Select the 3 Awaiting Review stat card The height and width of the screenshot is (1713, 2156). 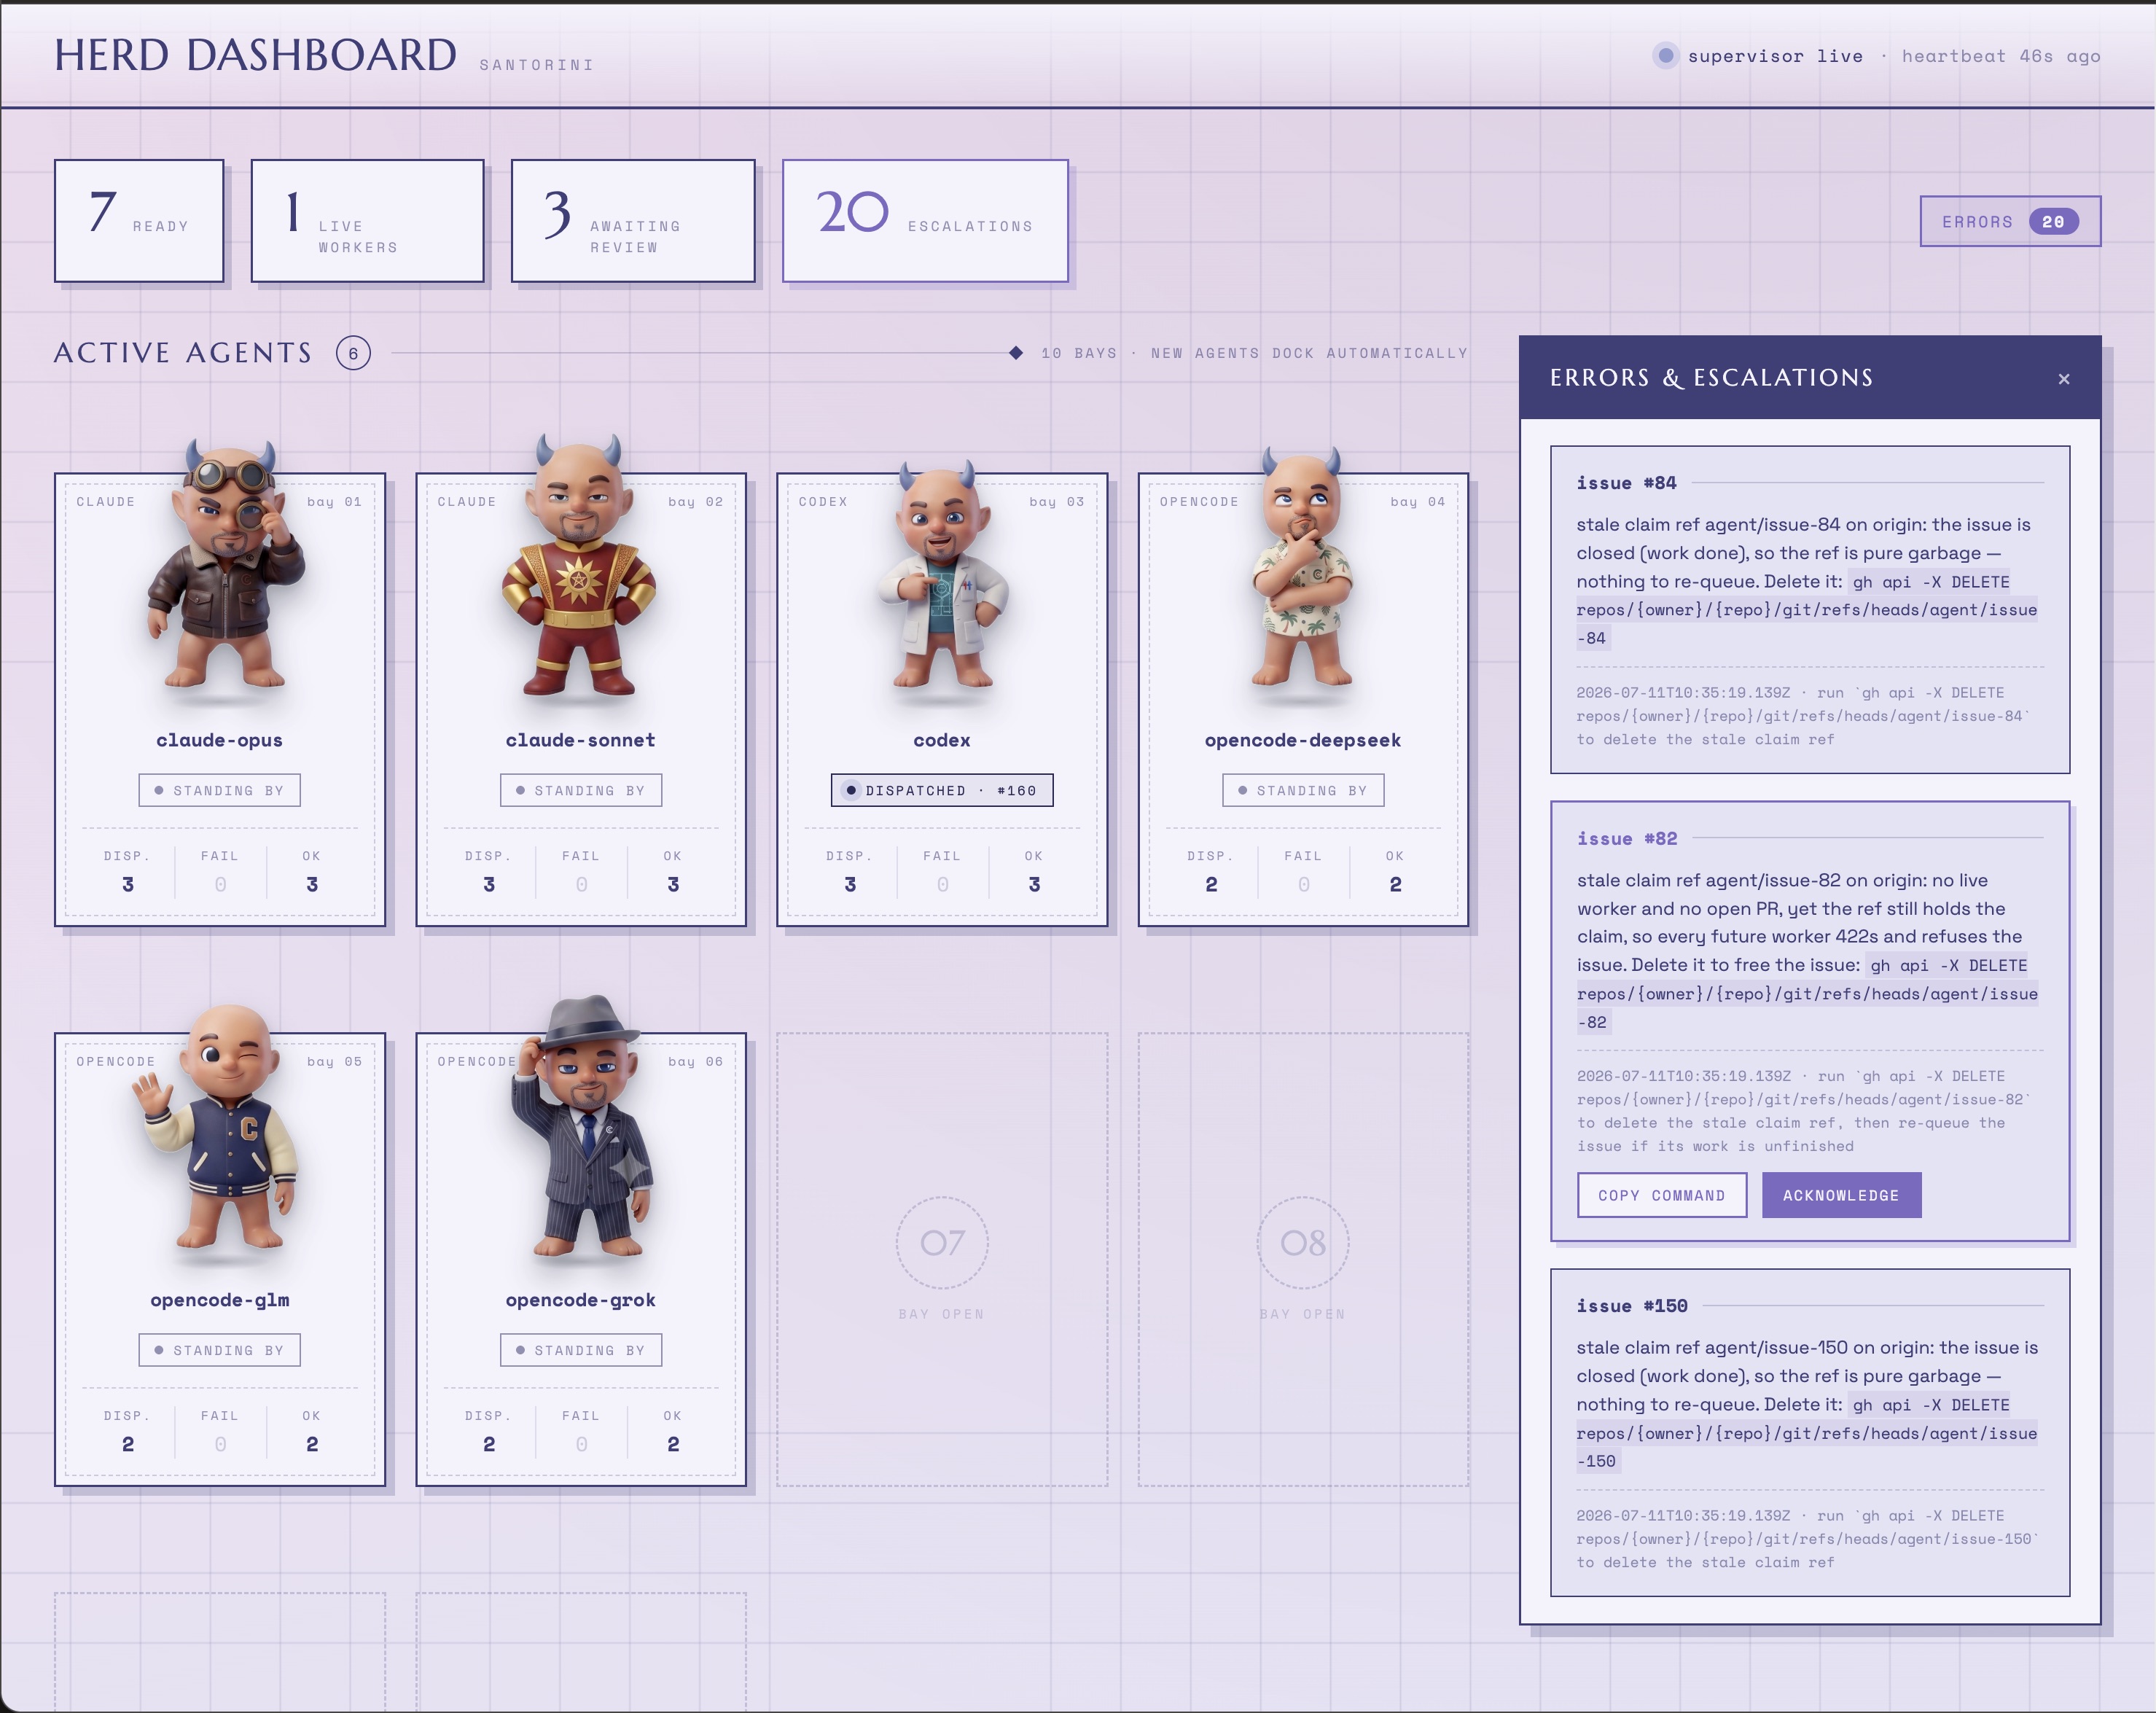[633, 221]
